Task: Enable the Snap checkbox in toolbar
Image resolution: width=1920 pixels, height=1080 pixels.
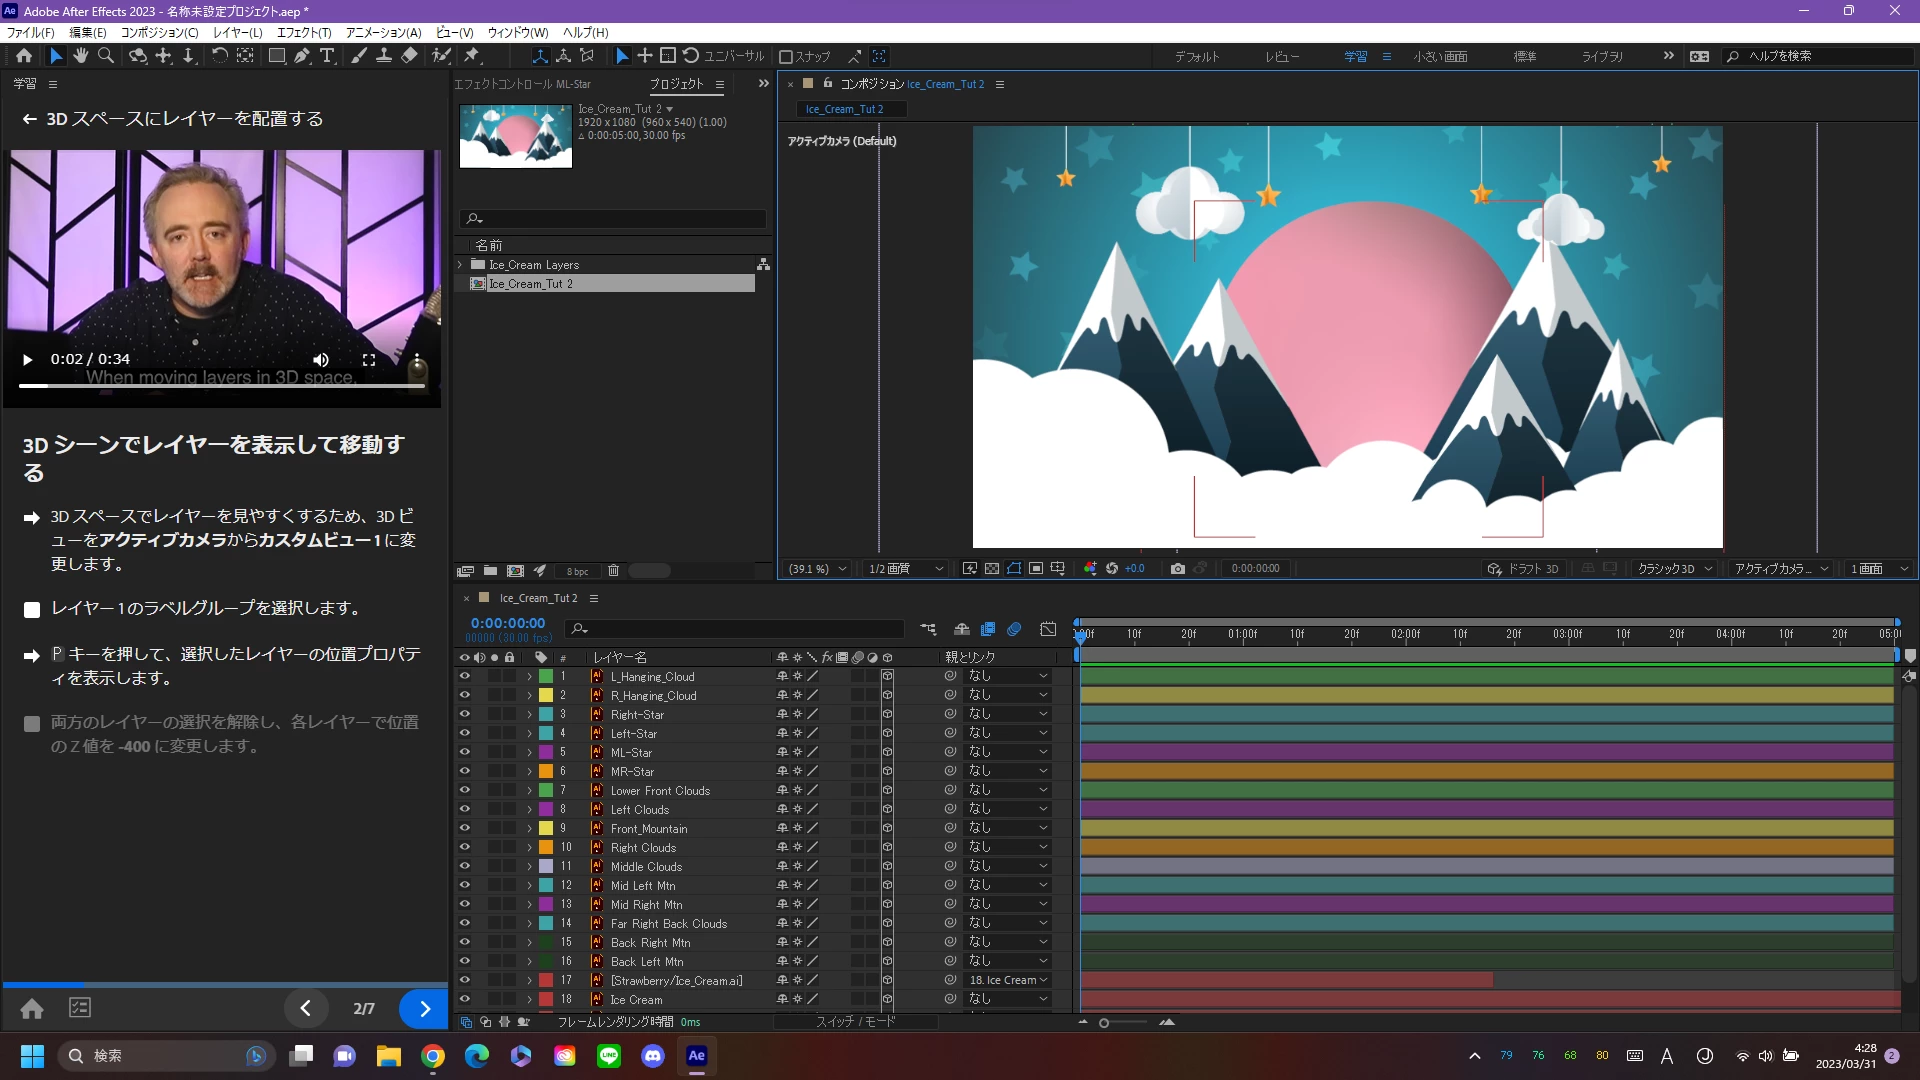Action: click(786, 57)
